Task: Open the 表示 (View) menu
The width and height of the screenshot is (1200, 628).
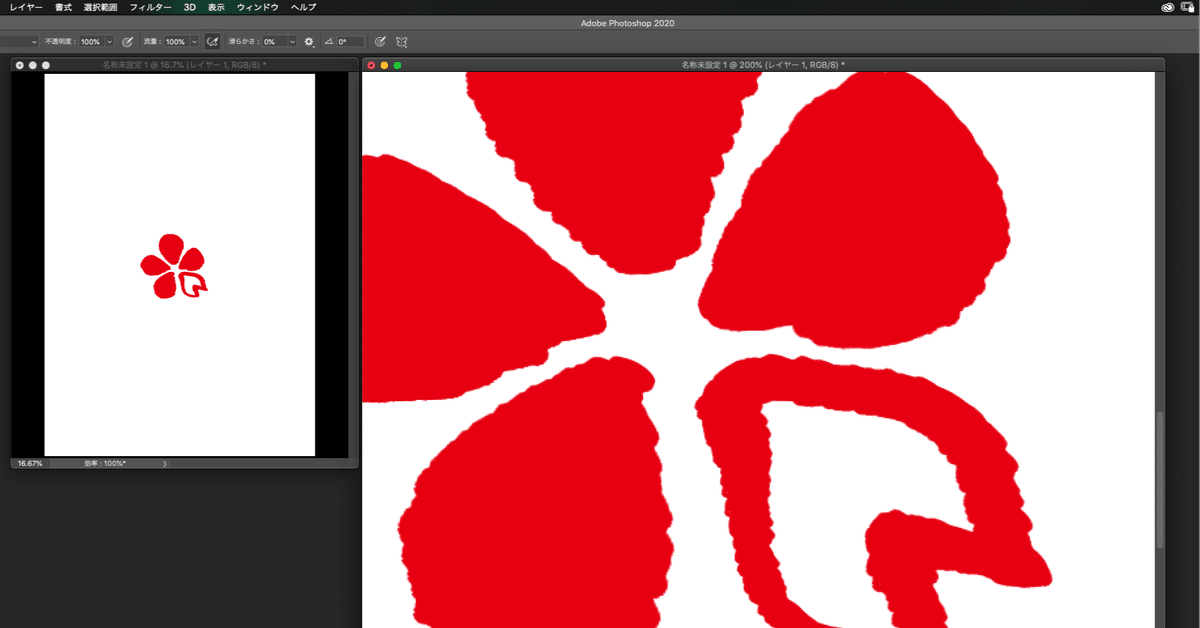Action: click(216, 7)
